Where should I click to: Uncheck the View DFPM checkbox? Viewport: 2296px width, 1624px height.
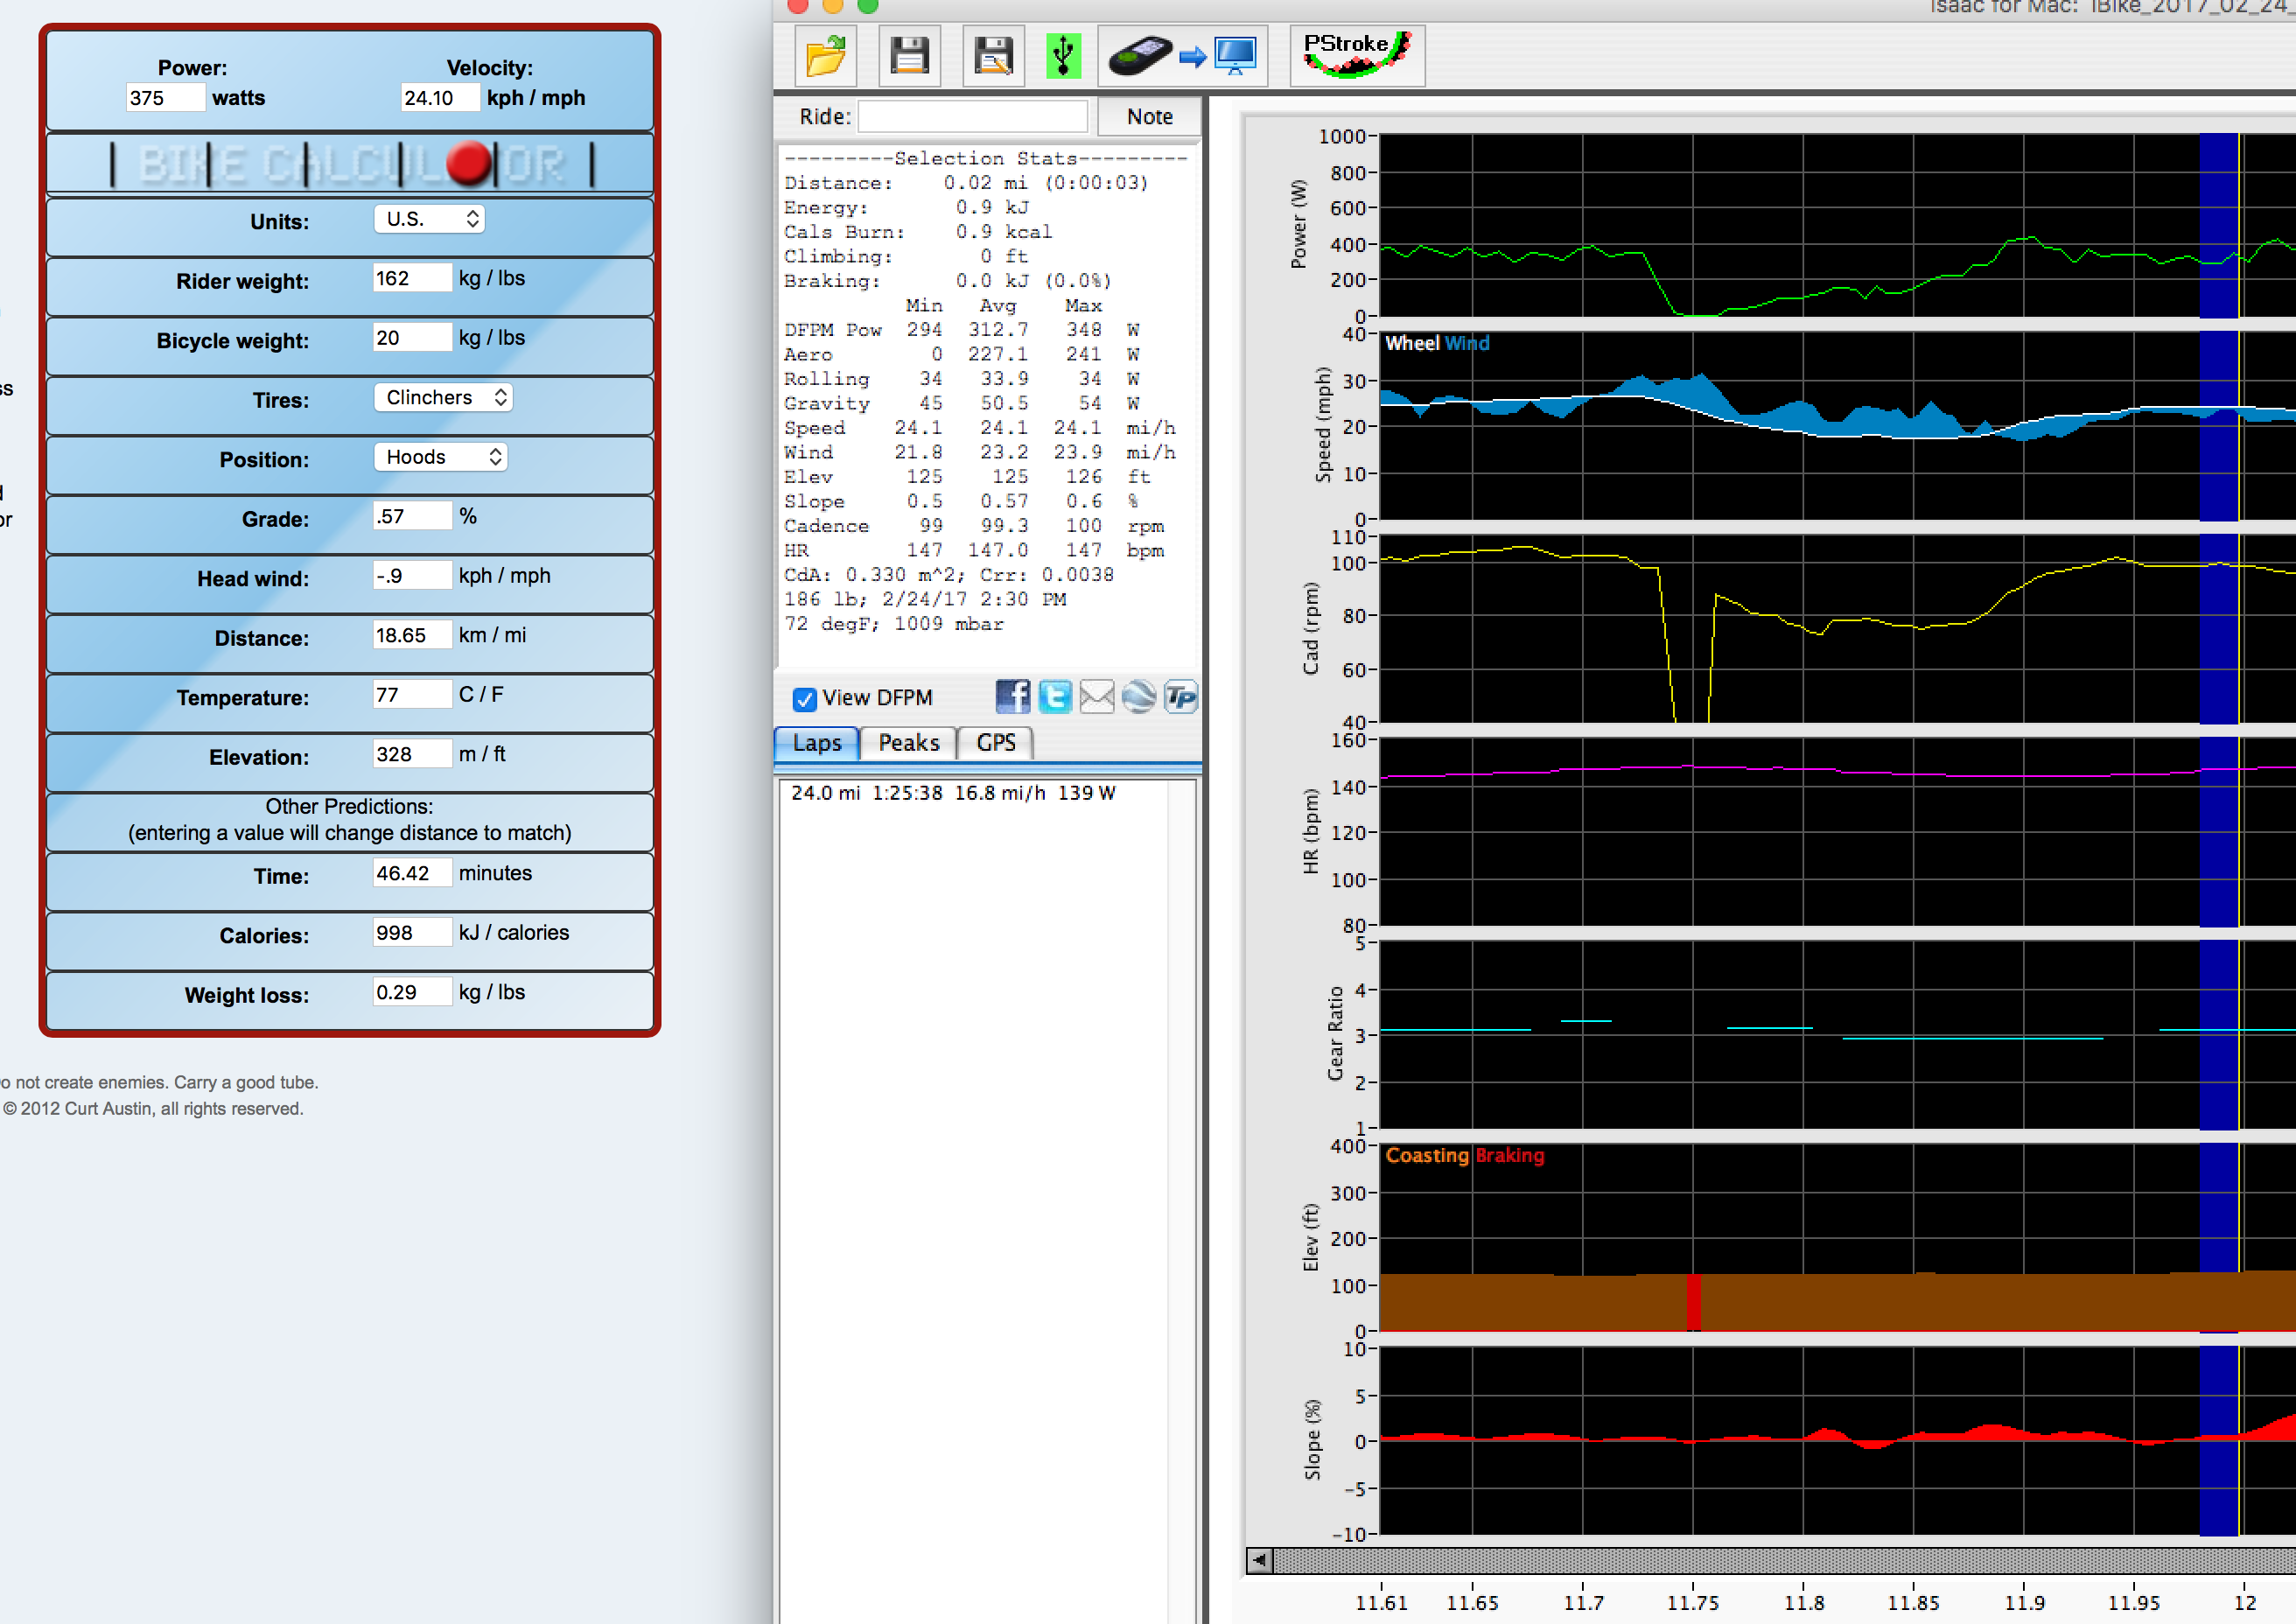[x=804, y=699]
